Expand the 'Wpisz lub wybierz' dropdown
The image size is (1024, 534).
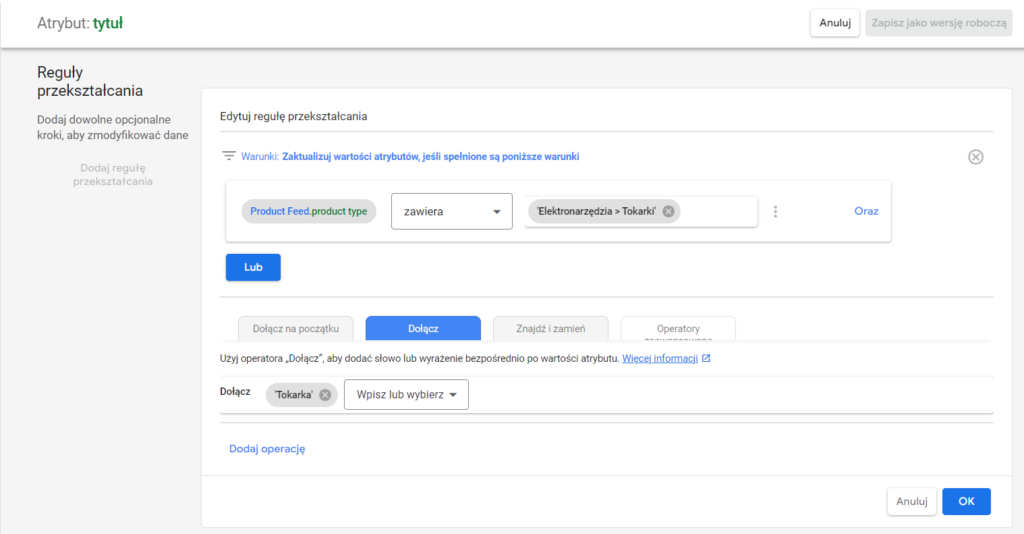click(x=406, y=395)
